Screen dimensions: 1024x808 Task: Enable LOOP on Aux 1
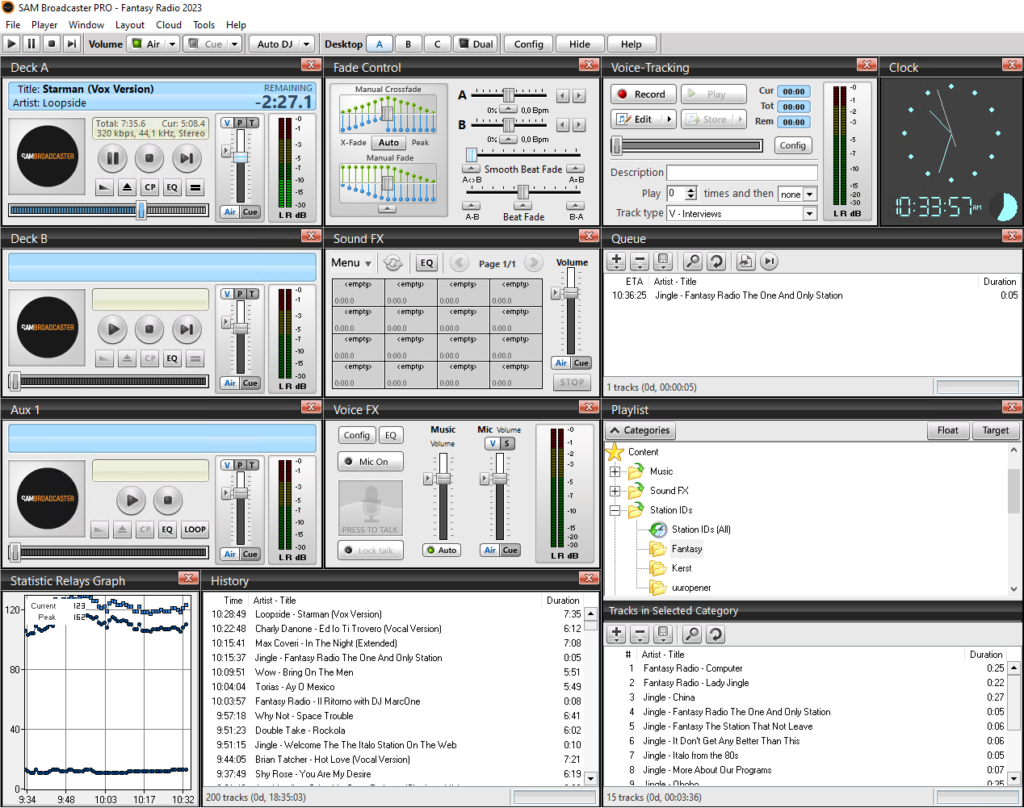pos(195,530)
